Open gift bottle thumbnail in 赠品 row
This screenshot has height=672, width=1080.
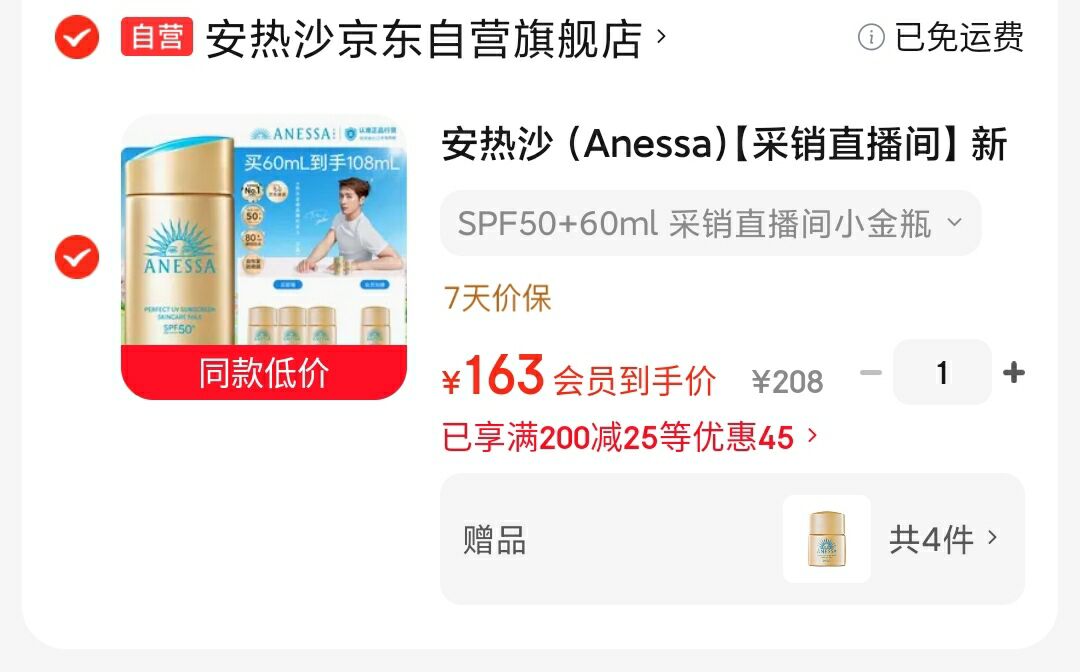point(827,539)
